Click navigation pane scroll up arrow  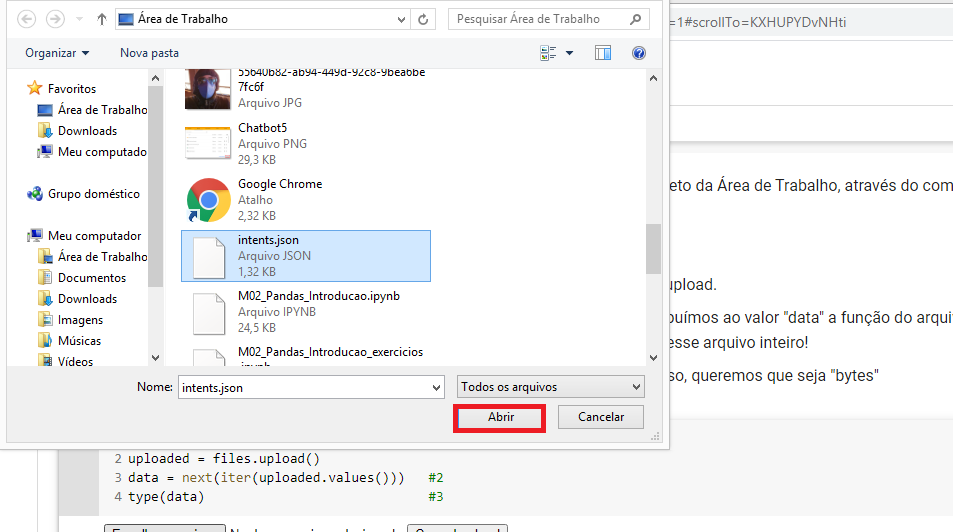click(156, 78)
